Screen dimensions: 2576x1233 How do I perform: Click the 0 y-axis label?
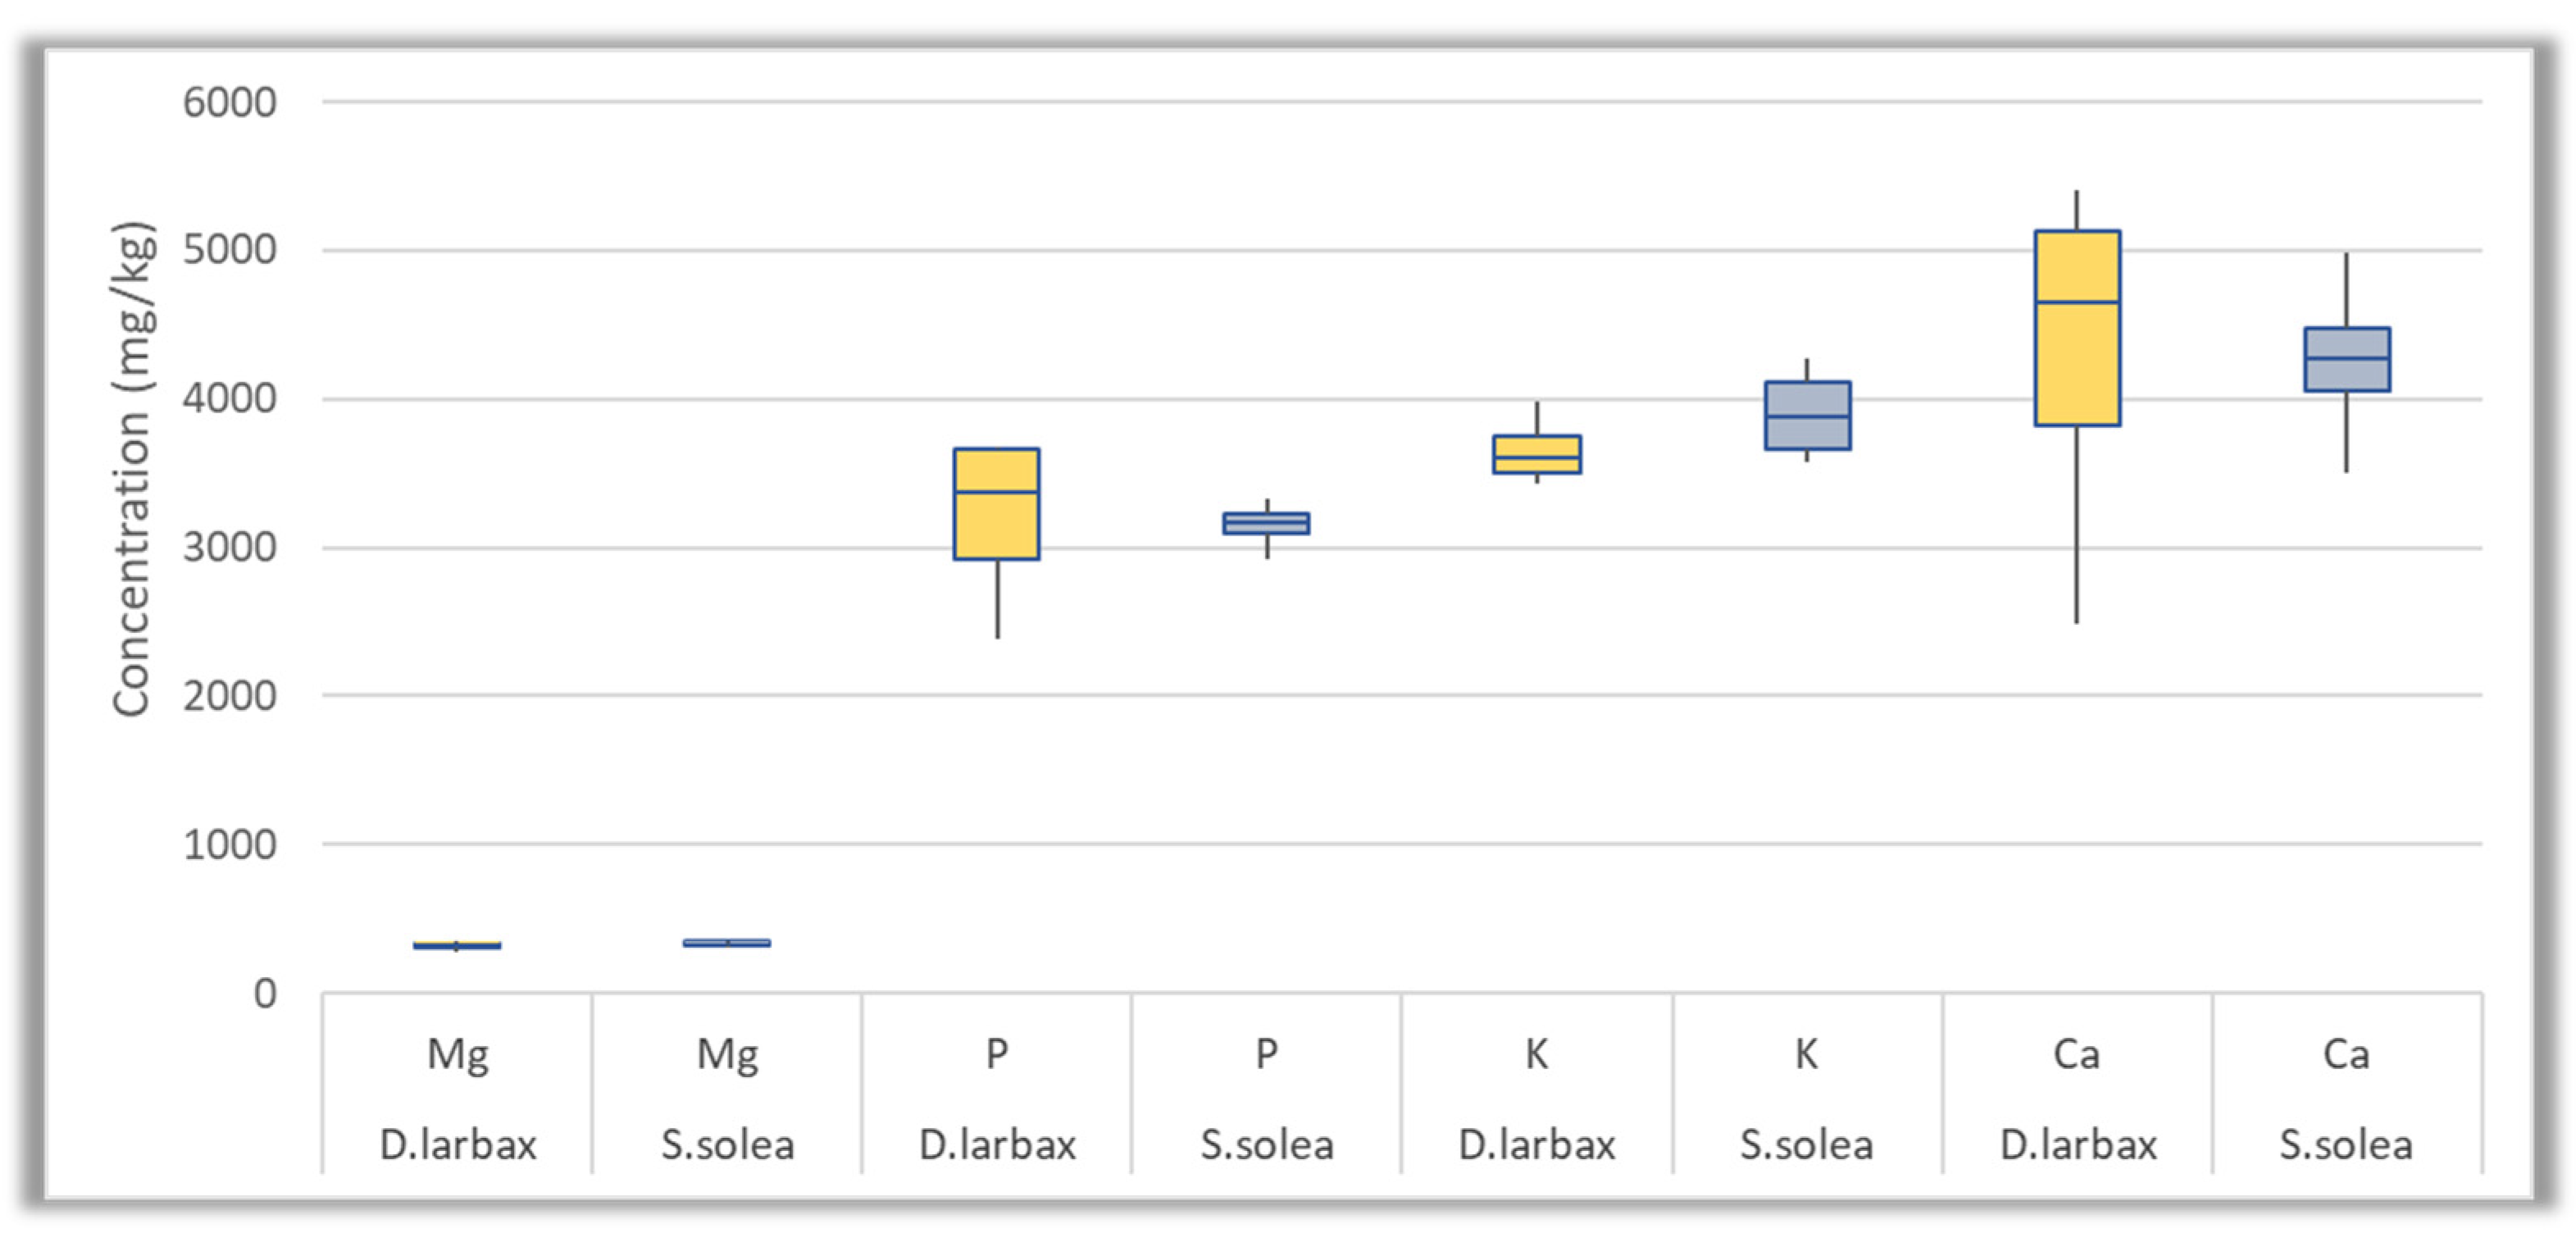click(265, 994)
